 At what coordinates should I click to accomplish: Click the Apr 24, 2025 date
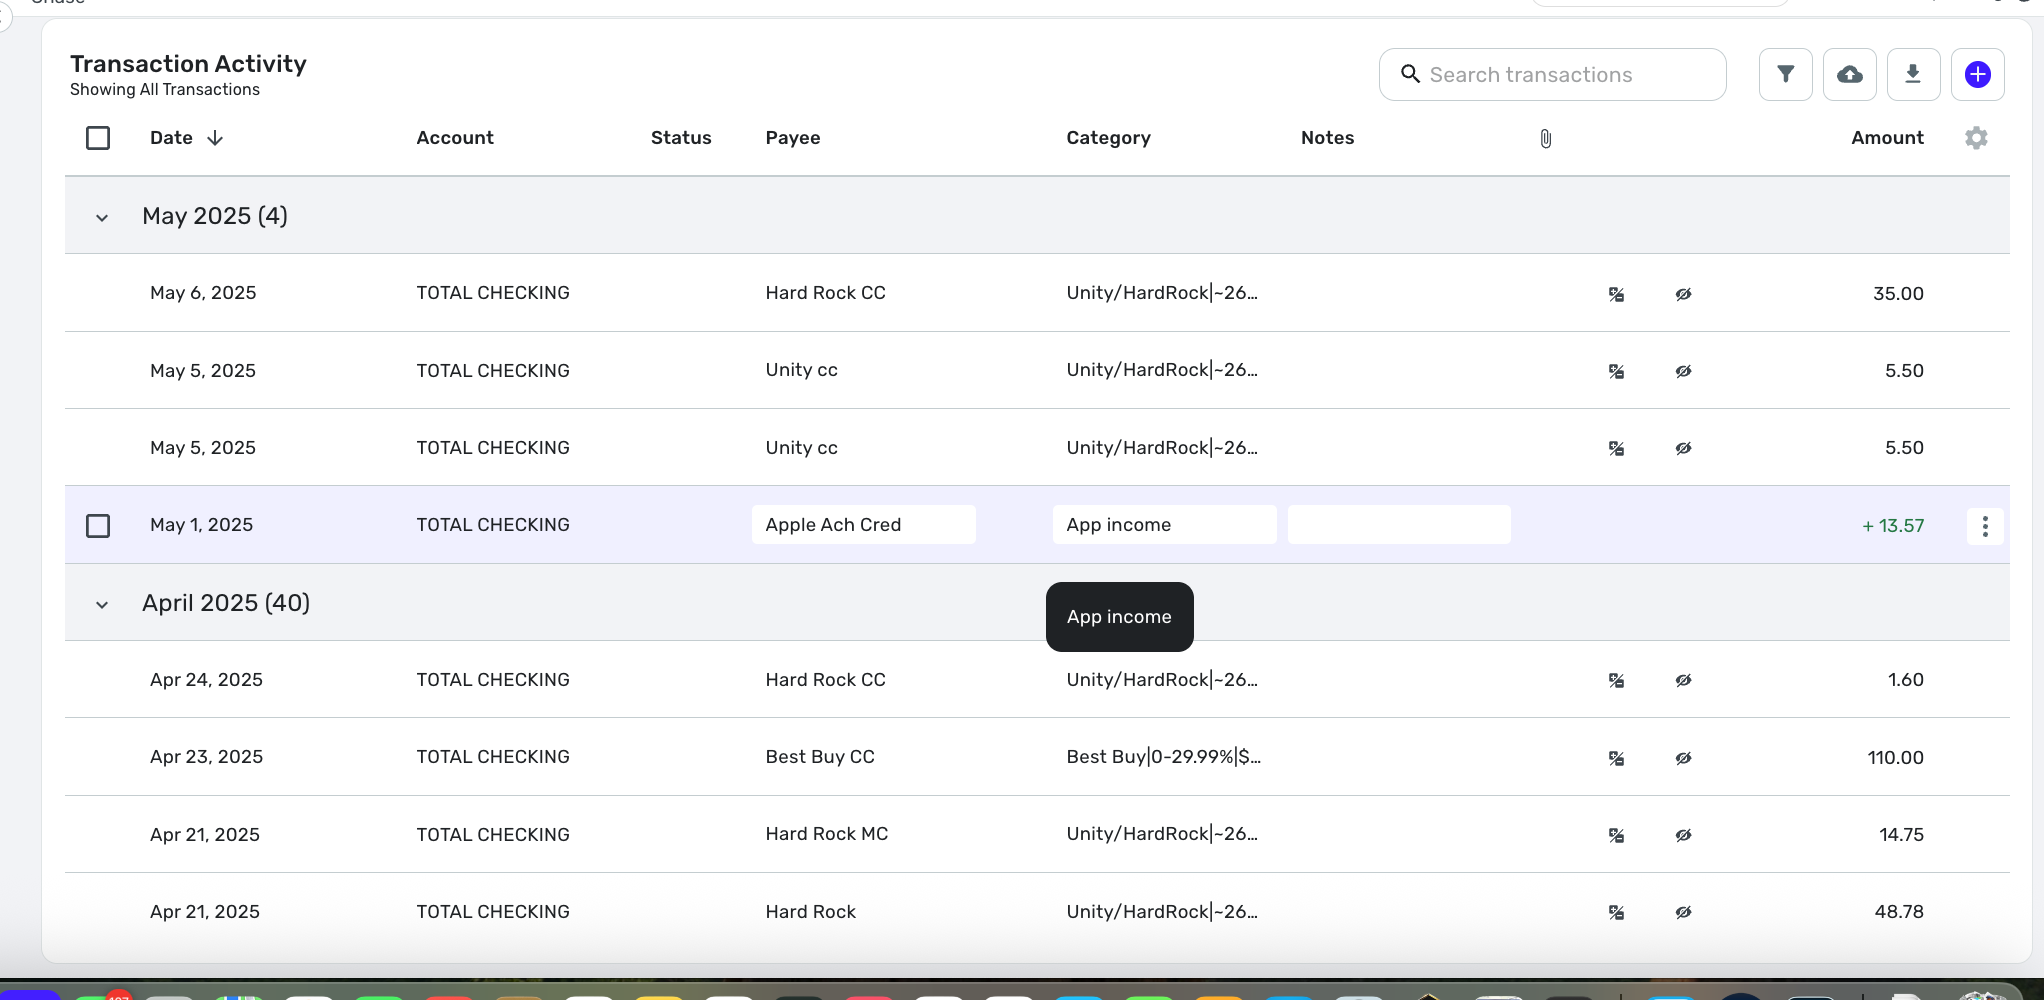click(206, 680)
